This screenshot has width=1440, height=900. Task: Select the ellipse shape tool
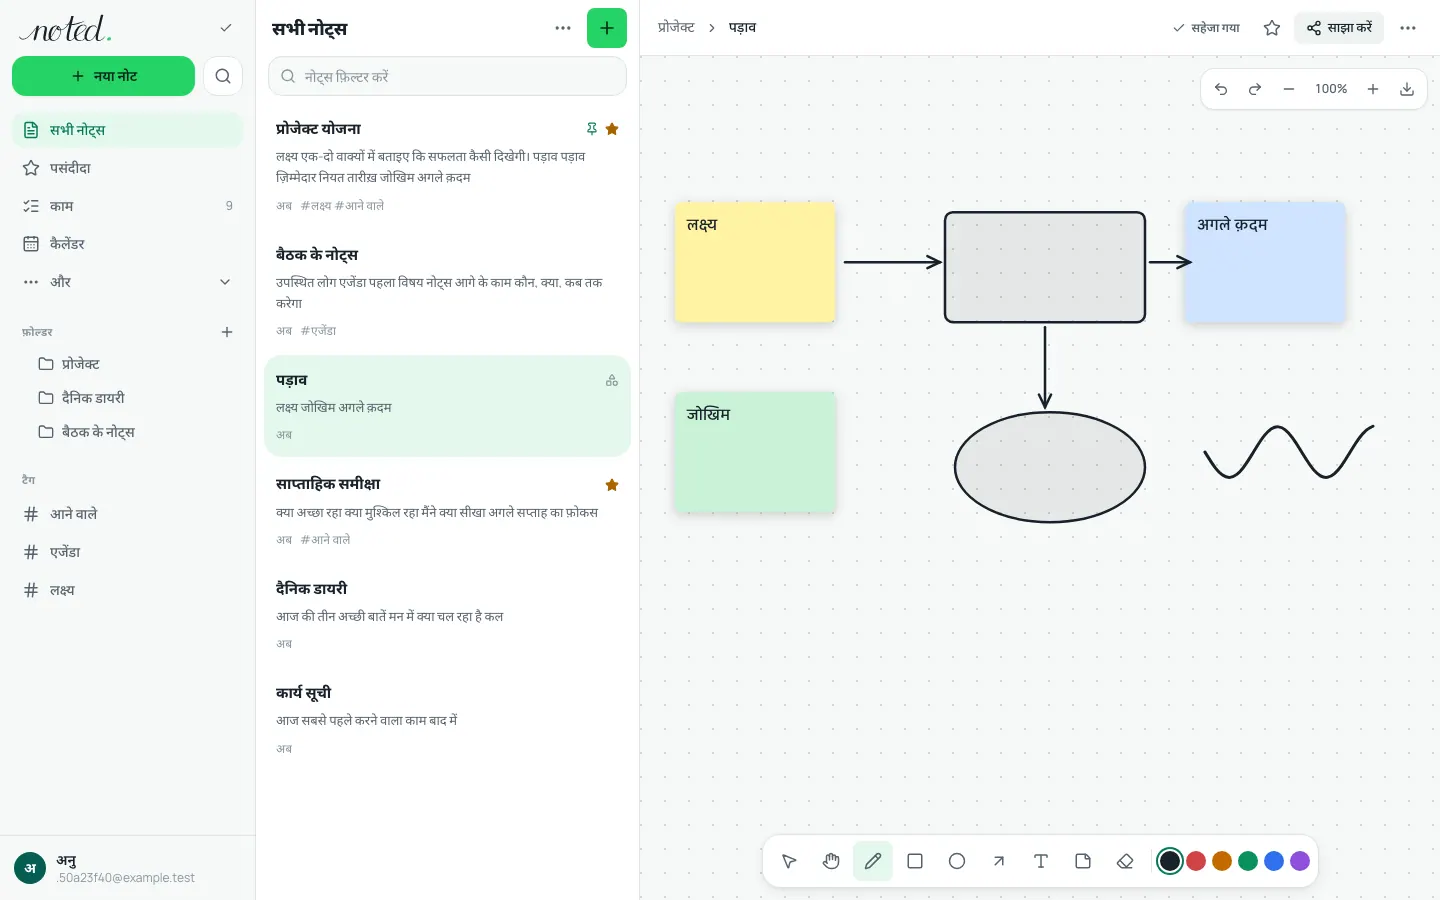click(957, 861)
